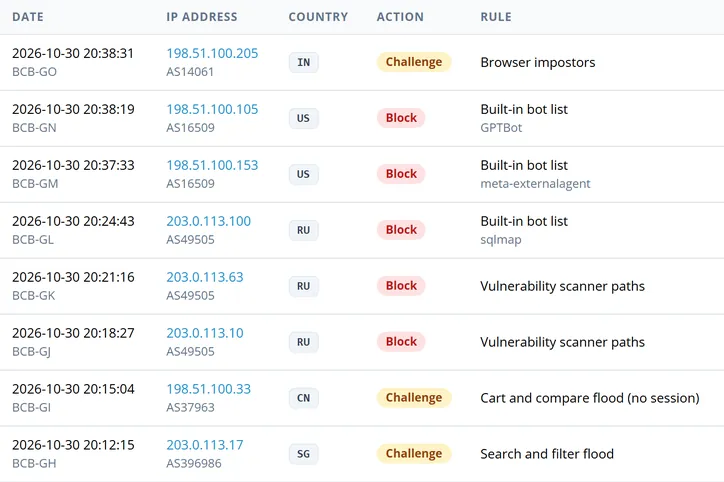The image size is (724, 482).
Task: Select AS14061 under 198.51.100.205
Action: [x=190, y=72]
